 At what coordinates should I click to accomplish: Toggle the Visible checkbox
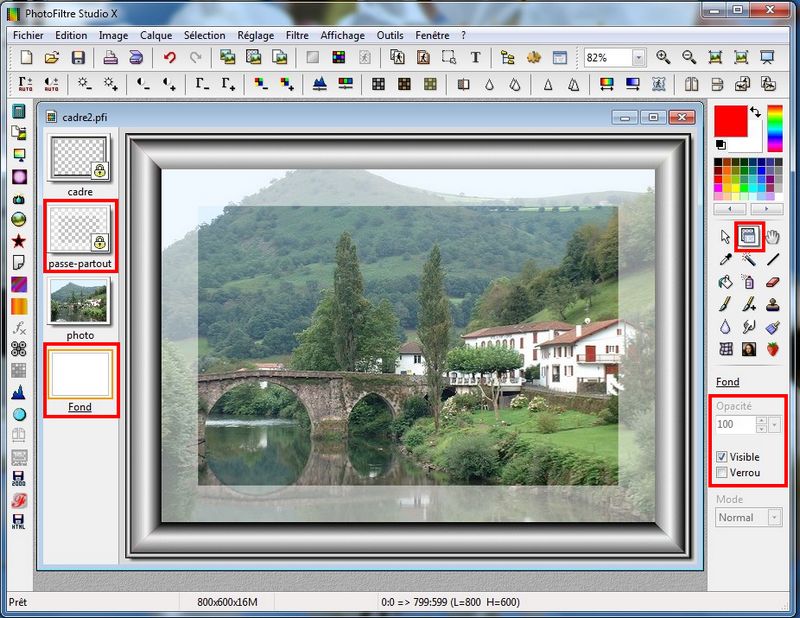[x=721, y=457]
